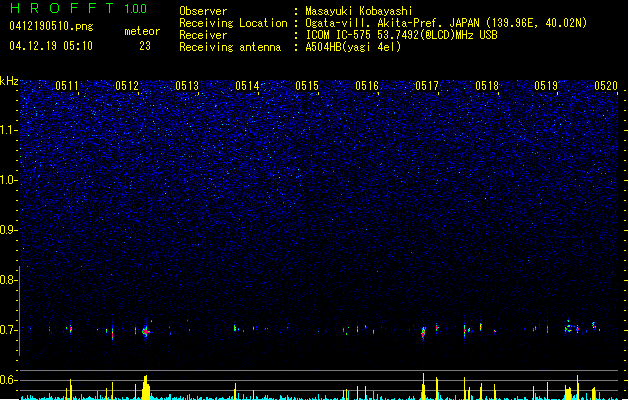Click the date stamp 04.12.19 05:10
The height and width of the screenshot is (400, 629).
51,46
